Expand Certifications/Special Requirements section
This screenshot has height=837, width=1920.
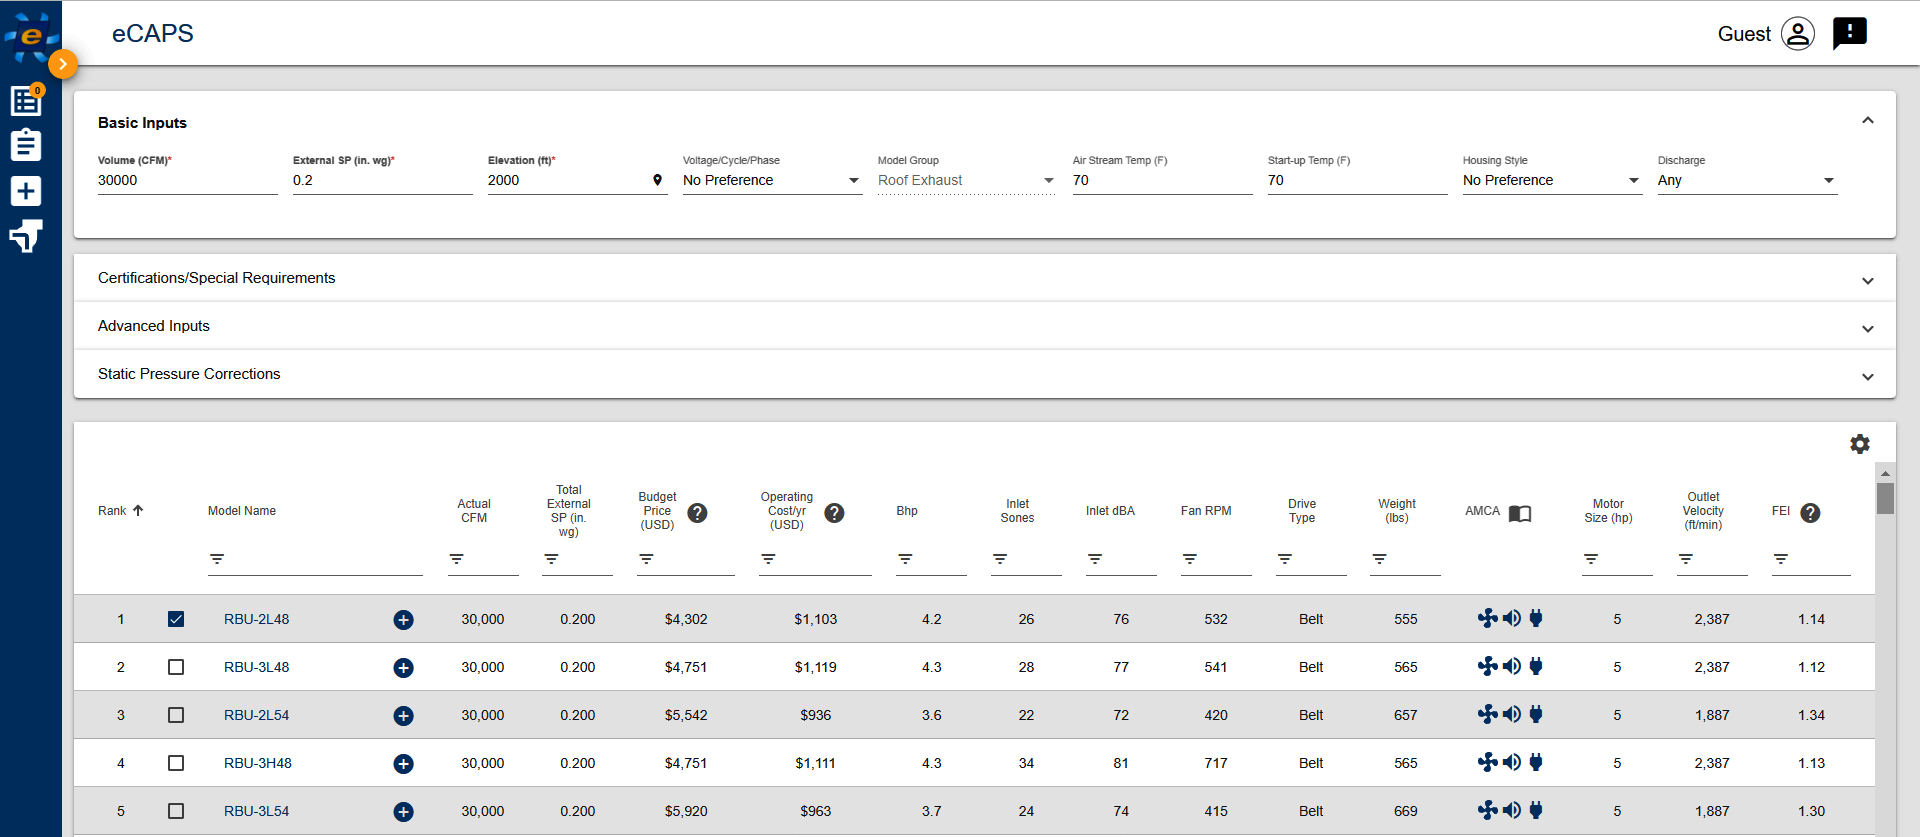(984, 278)
